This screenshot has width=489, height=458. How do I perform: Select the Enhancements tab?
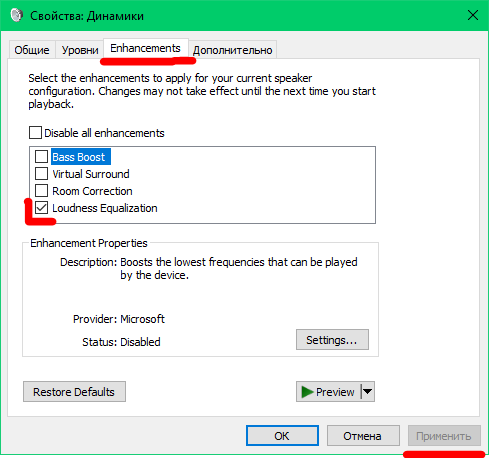pyautogui.click(x=146, y=49)
